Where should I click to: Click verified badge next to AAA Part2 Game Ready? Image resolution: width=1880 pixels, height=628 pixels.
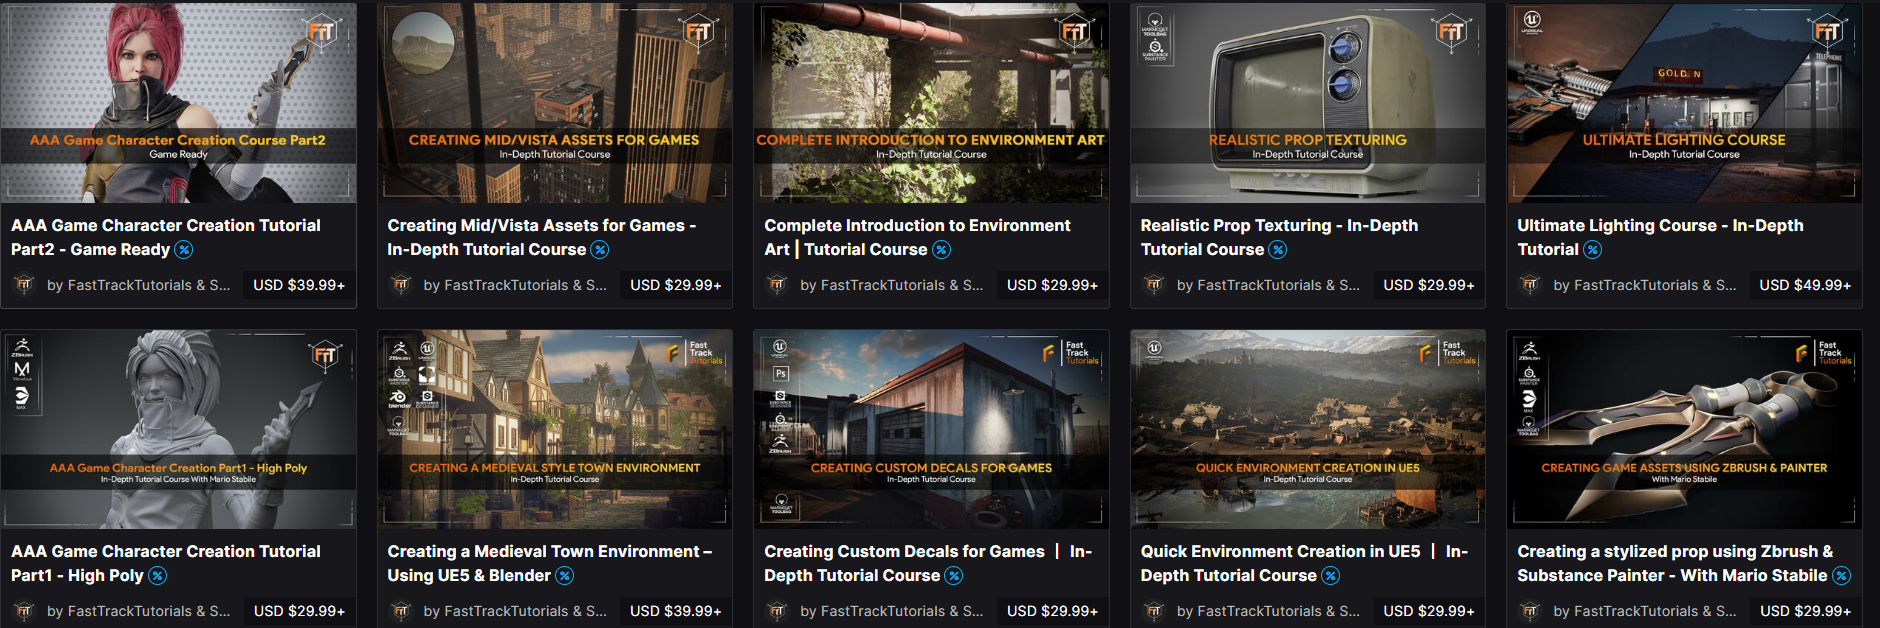pyautogui.click(x=184, y=250)
